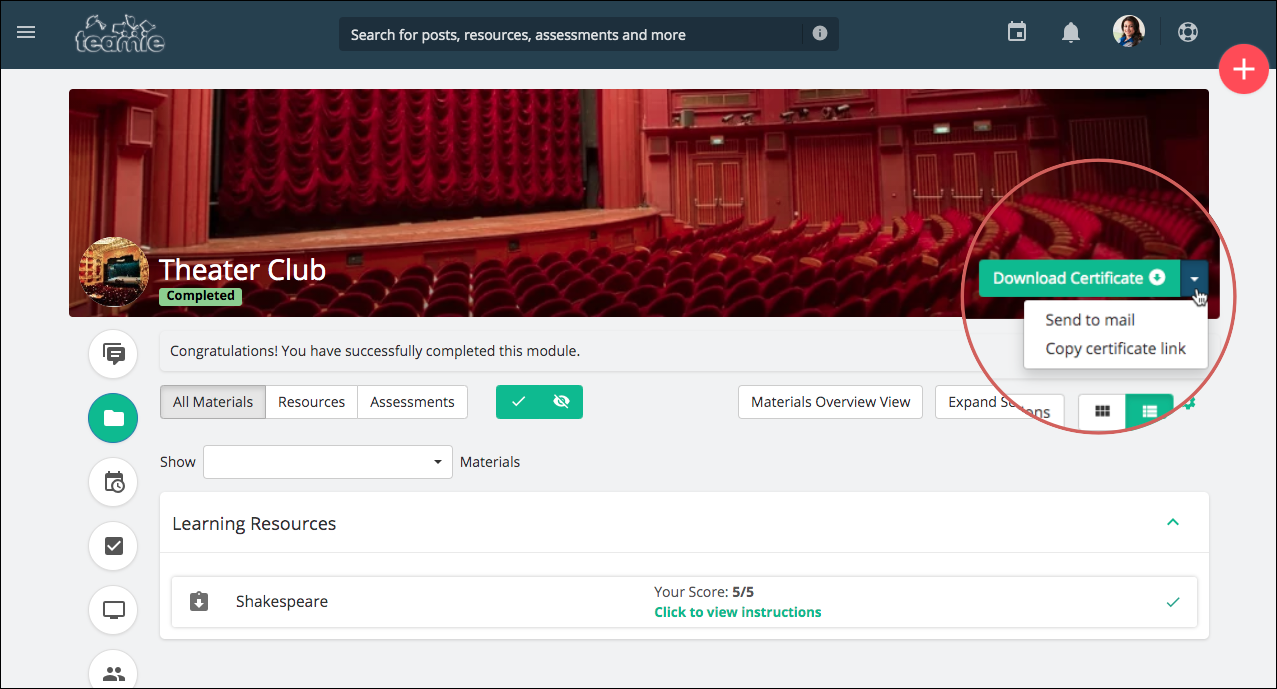Open the Show materials dropdown
This screenshot has height=689, width=1277.
(x=328, y=462)
